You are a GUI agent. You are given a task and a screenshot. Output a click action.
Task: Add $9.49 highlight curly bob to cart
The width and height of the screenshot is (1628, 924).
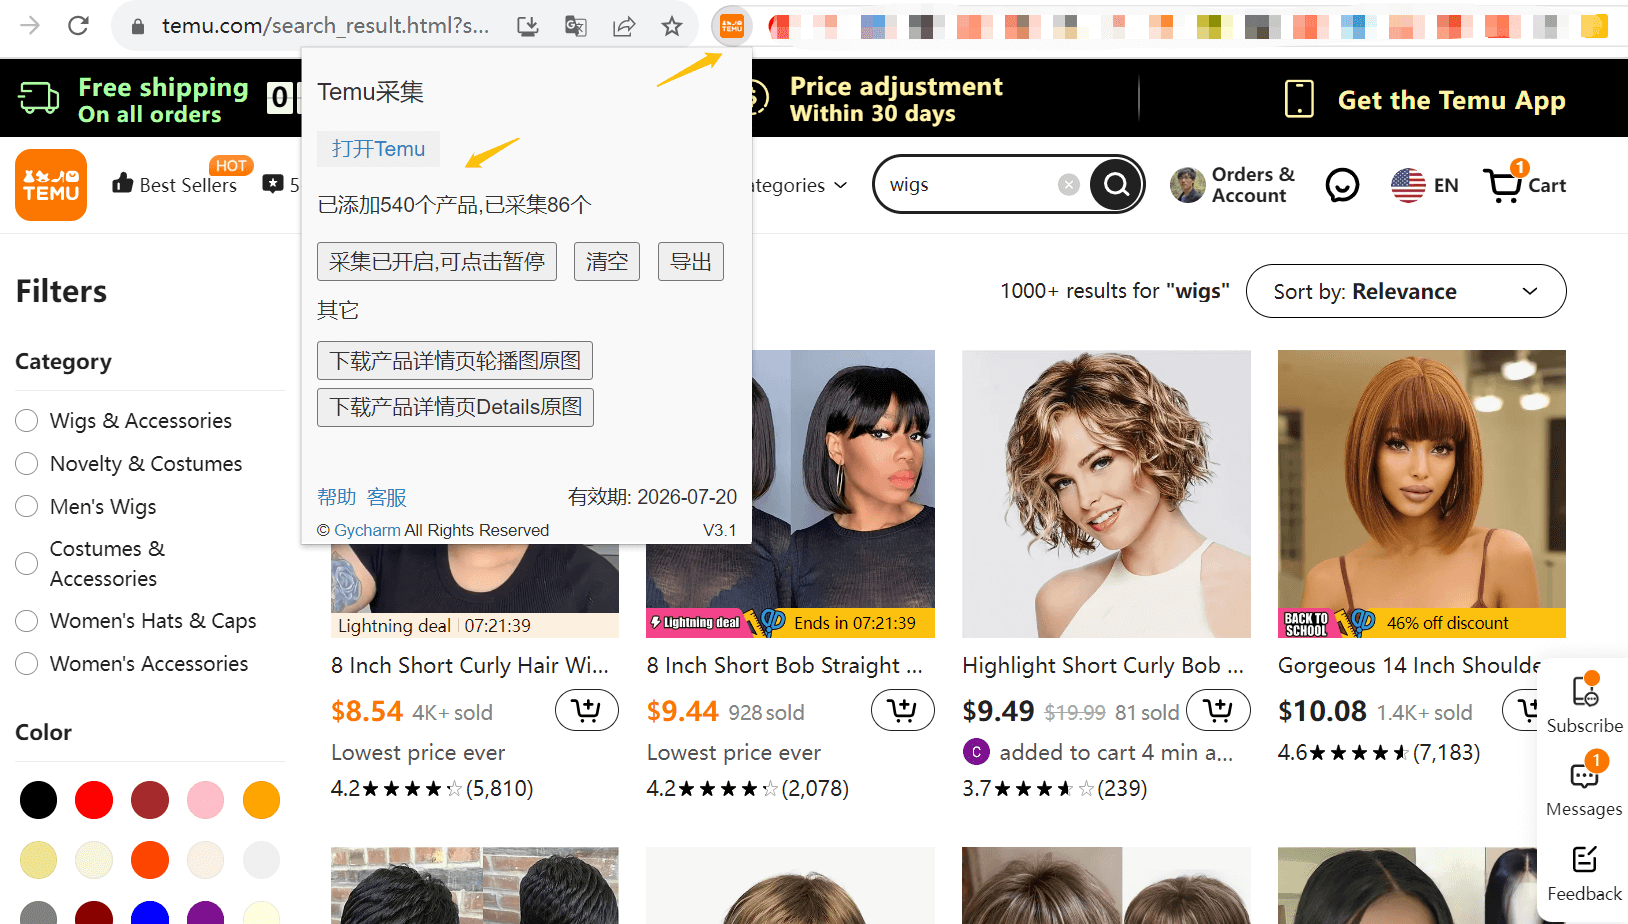(x=1218, y=710)
